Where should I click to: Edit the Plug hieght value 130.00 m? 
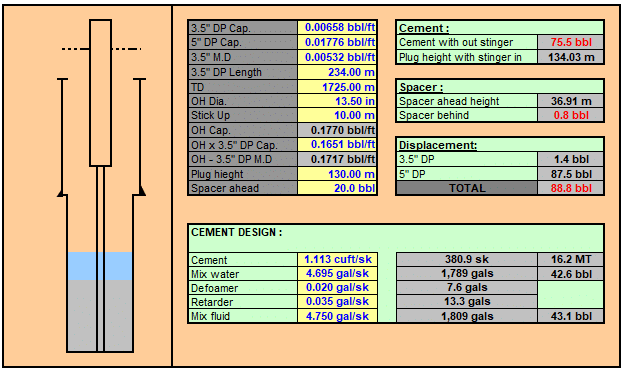point(337,174)
